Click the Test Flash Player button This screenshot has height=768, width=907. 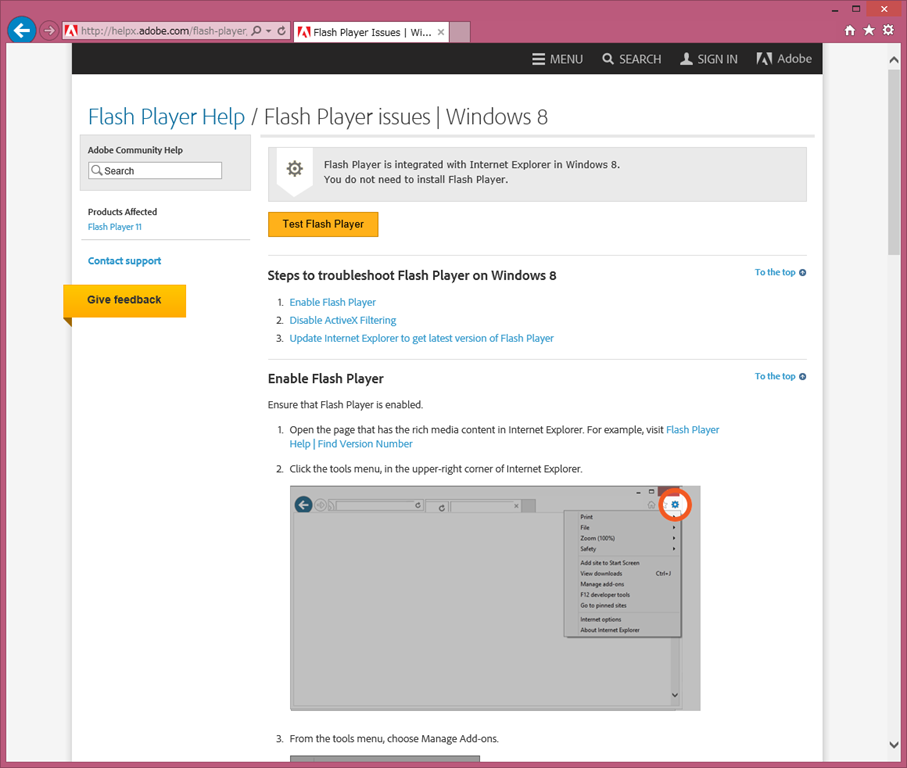323,224
